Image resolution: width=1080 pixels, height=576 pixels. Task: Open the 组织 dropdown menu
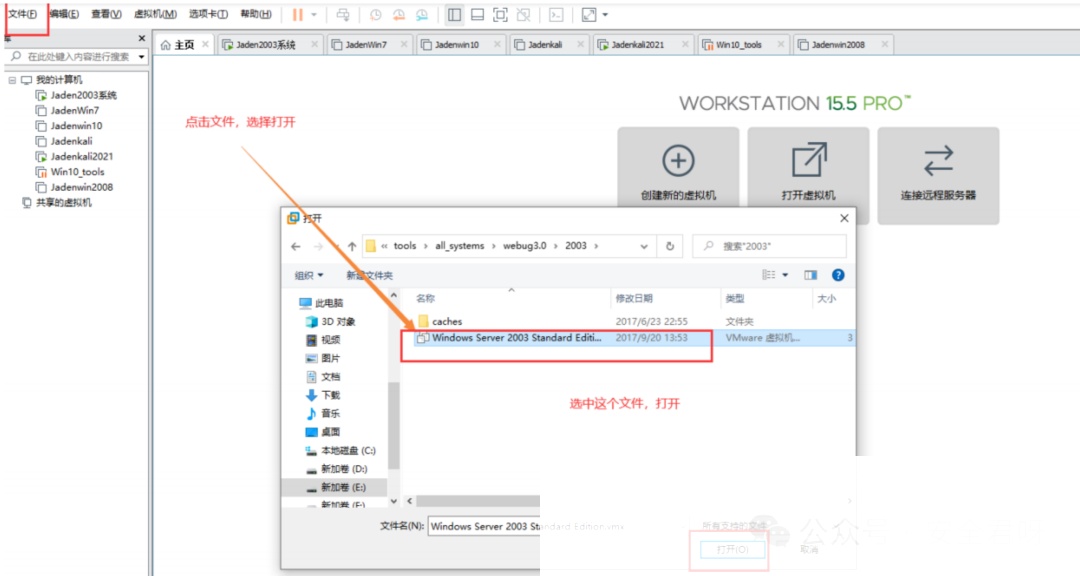tap(309, 276)
